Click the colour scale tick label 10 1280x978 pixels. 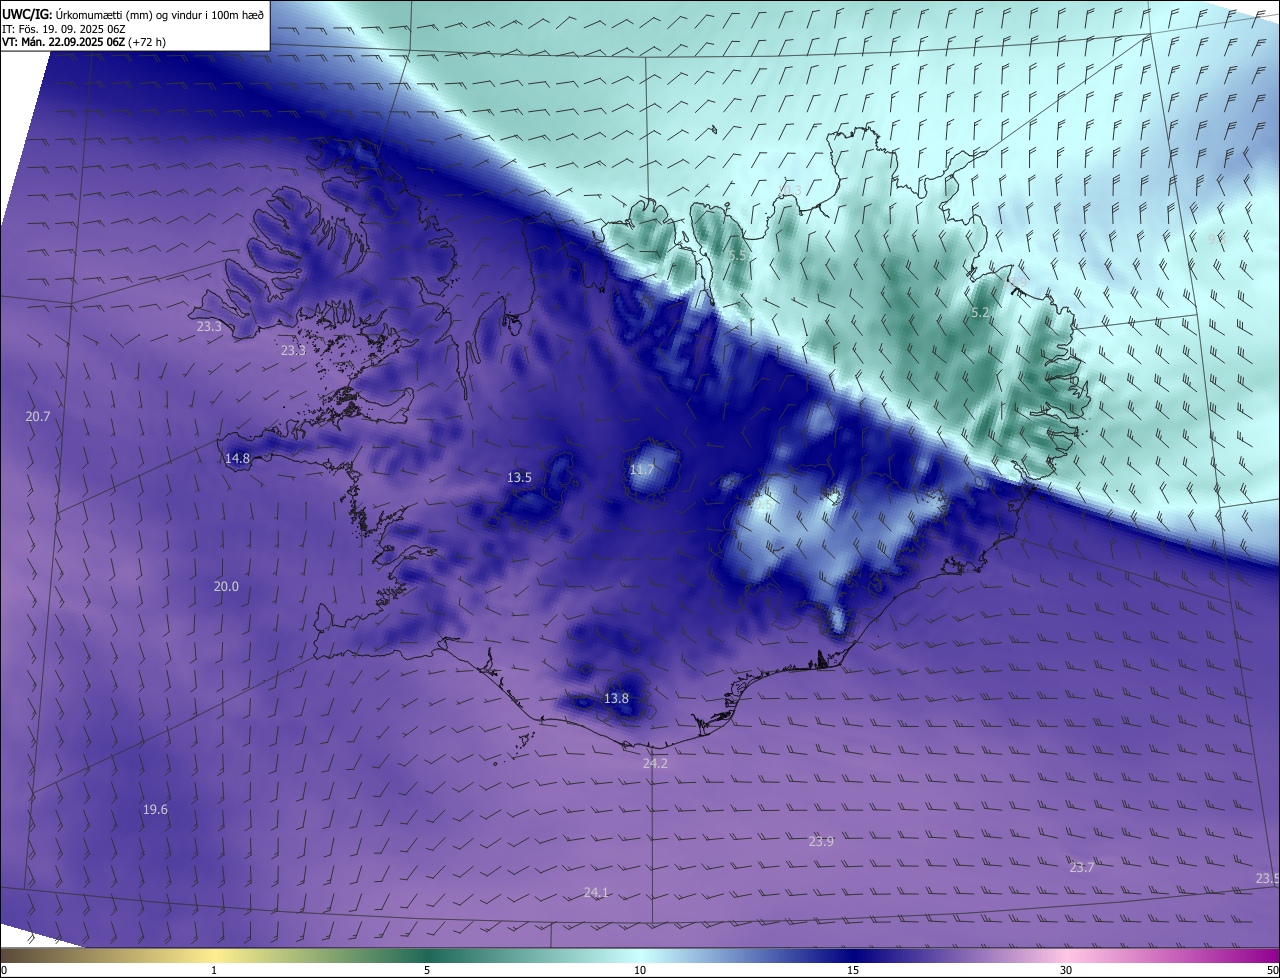640,970
